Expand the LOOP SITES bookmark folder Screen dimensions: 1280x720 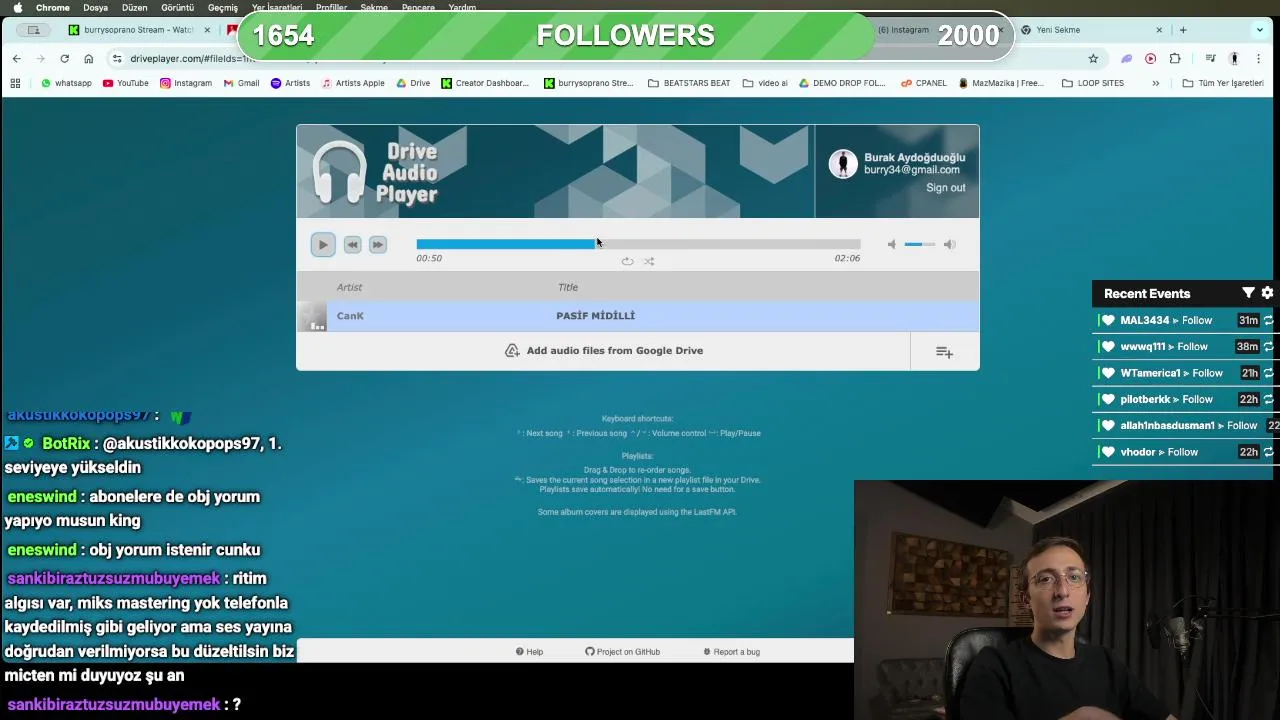[x=1093, y=83]
